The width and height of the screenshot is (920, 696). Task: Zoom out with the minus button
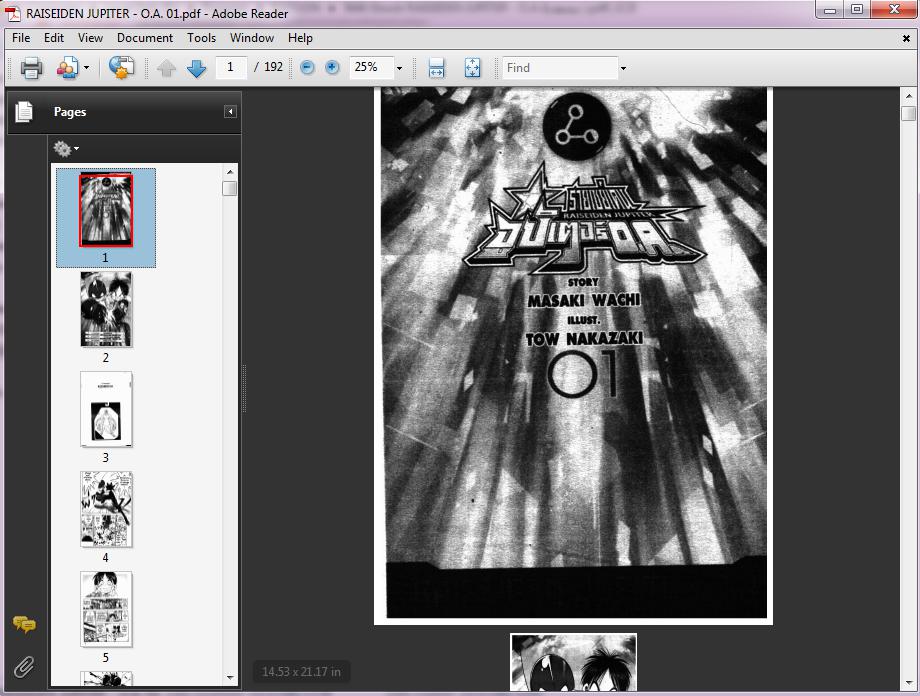307,67
